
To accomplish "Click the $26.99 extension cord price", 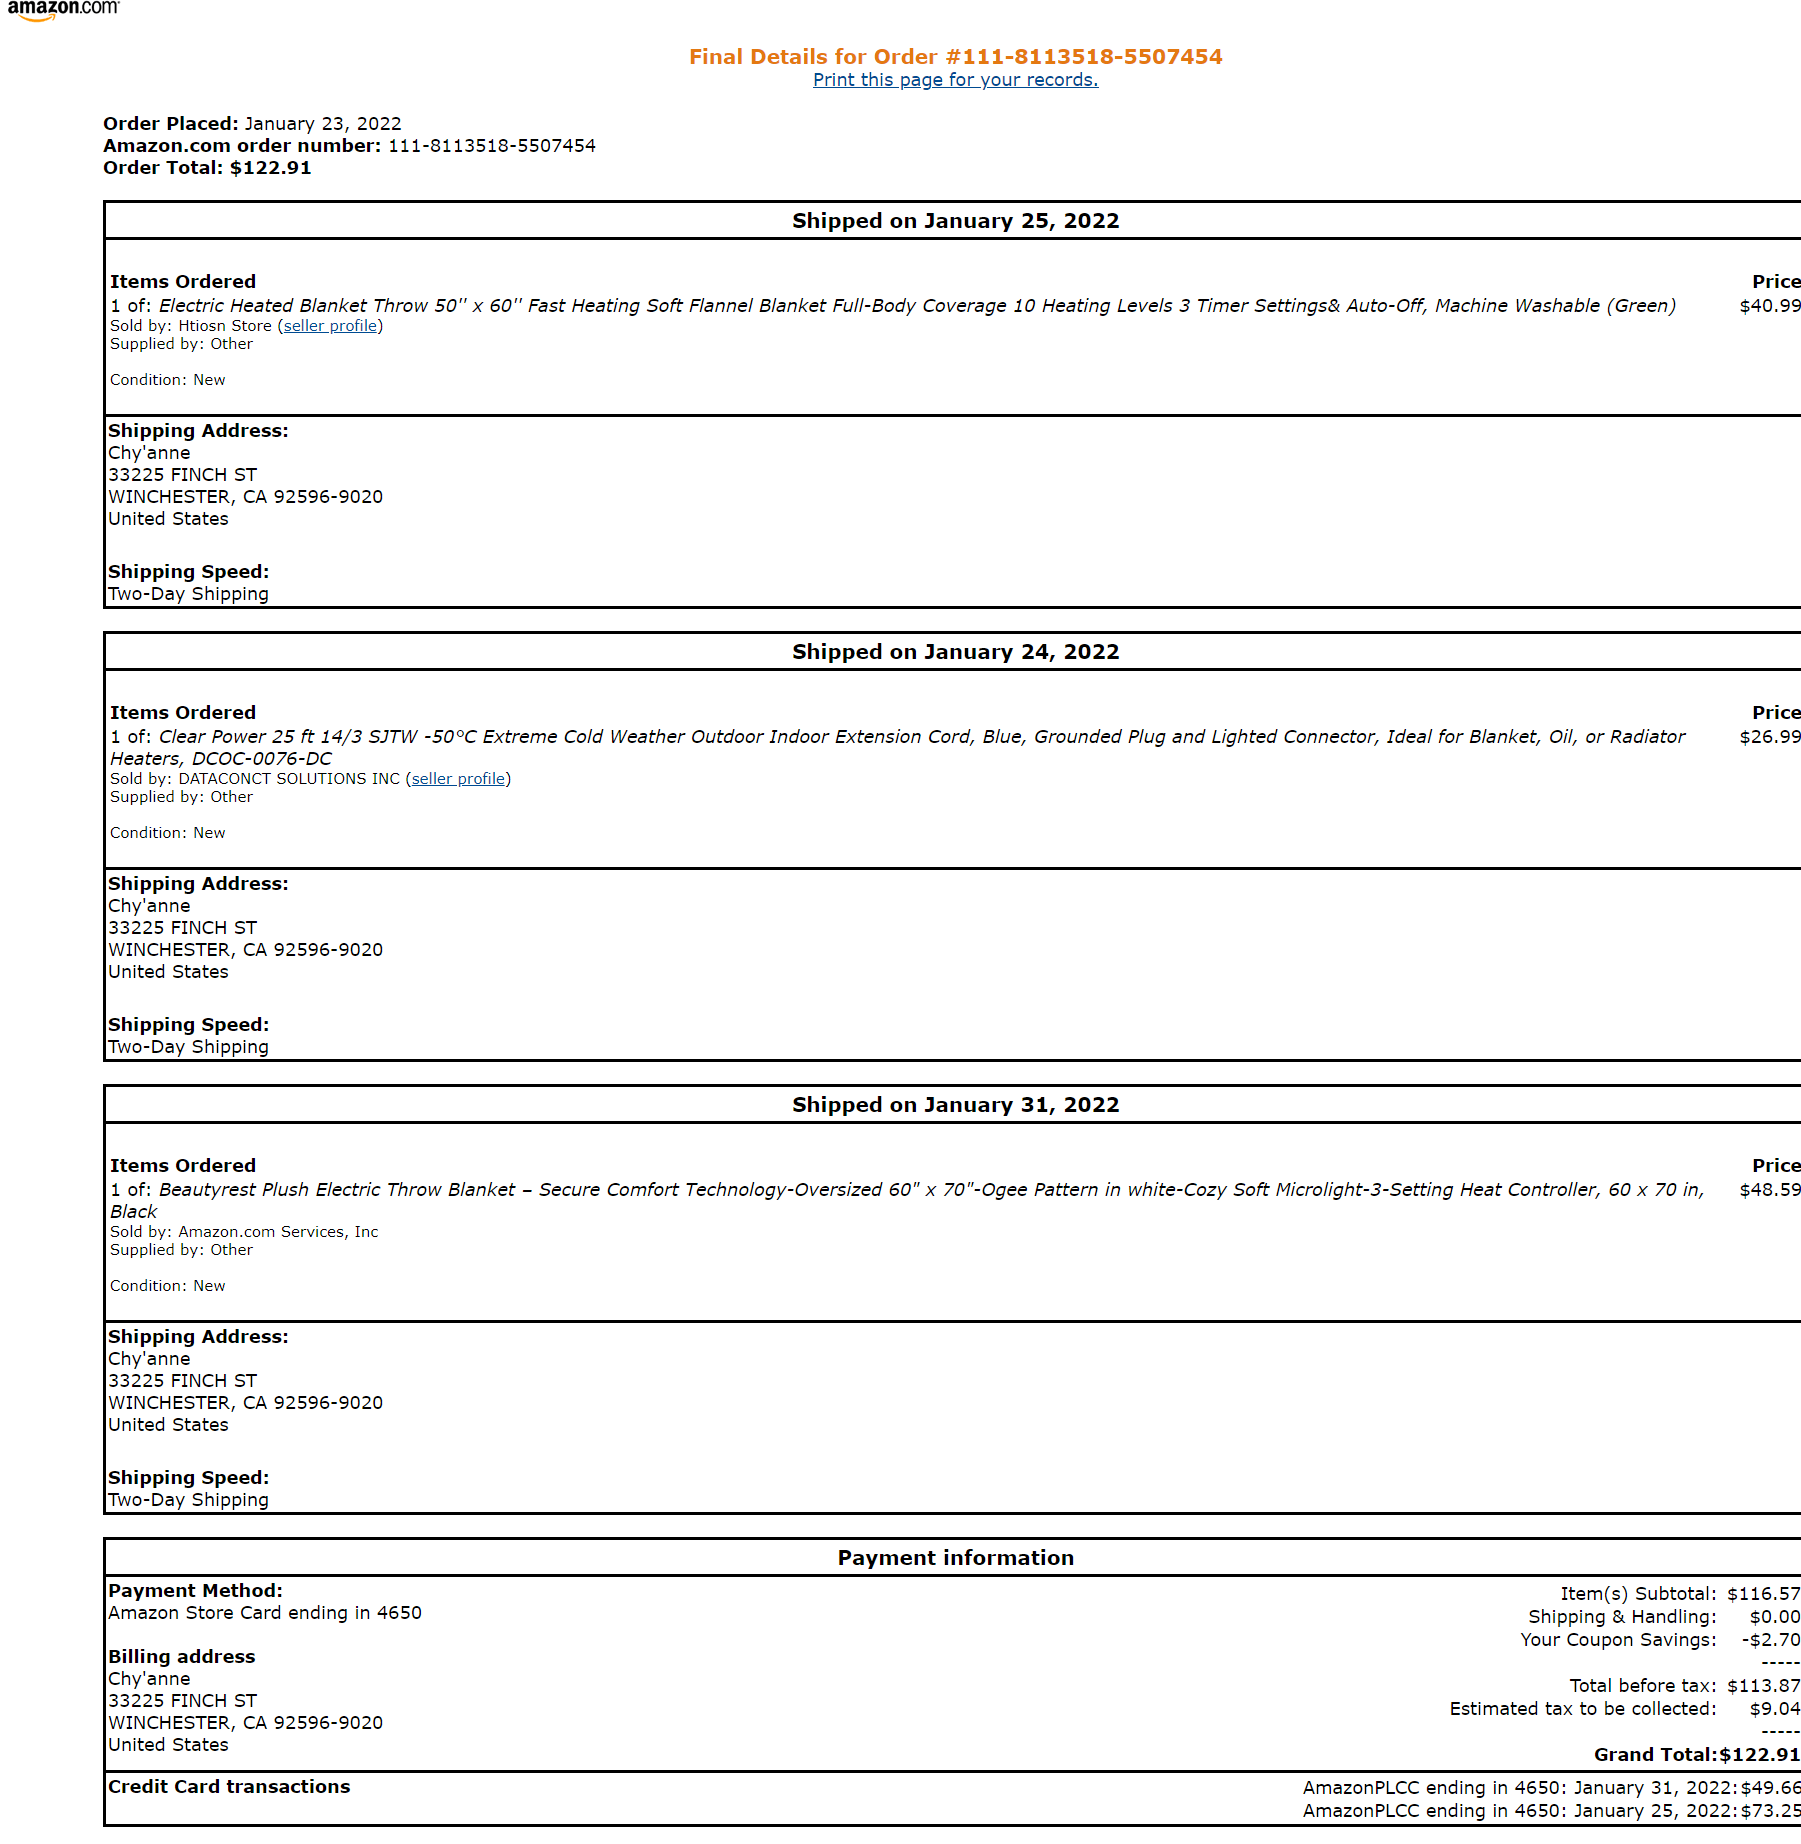I will click(x=1770, y=737).
